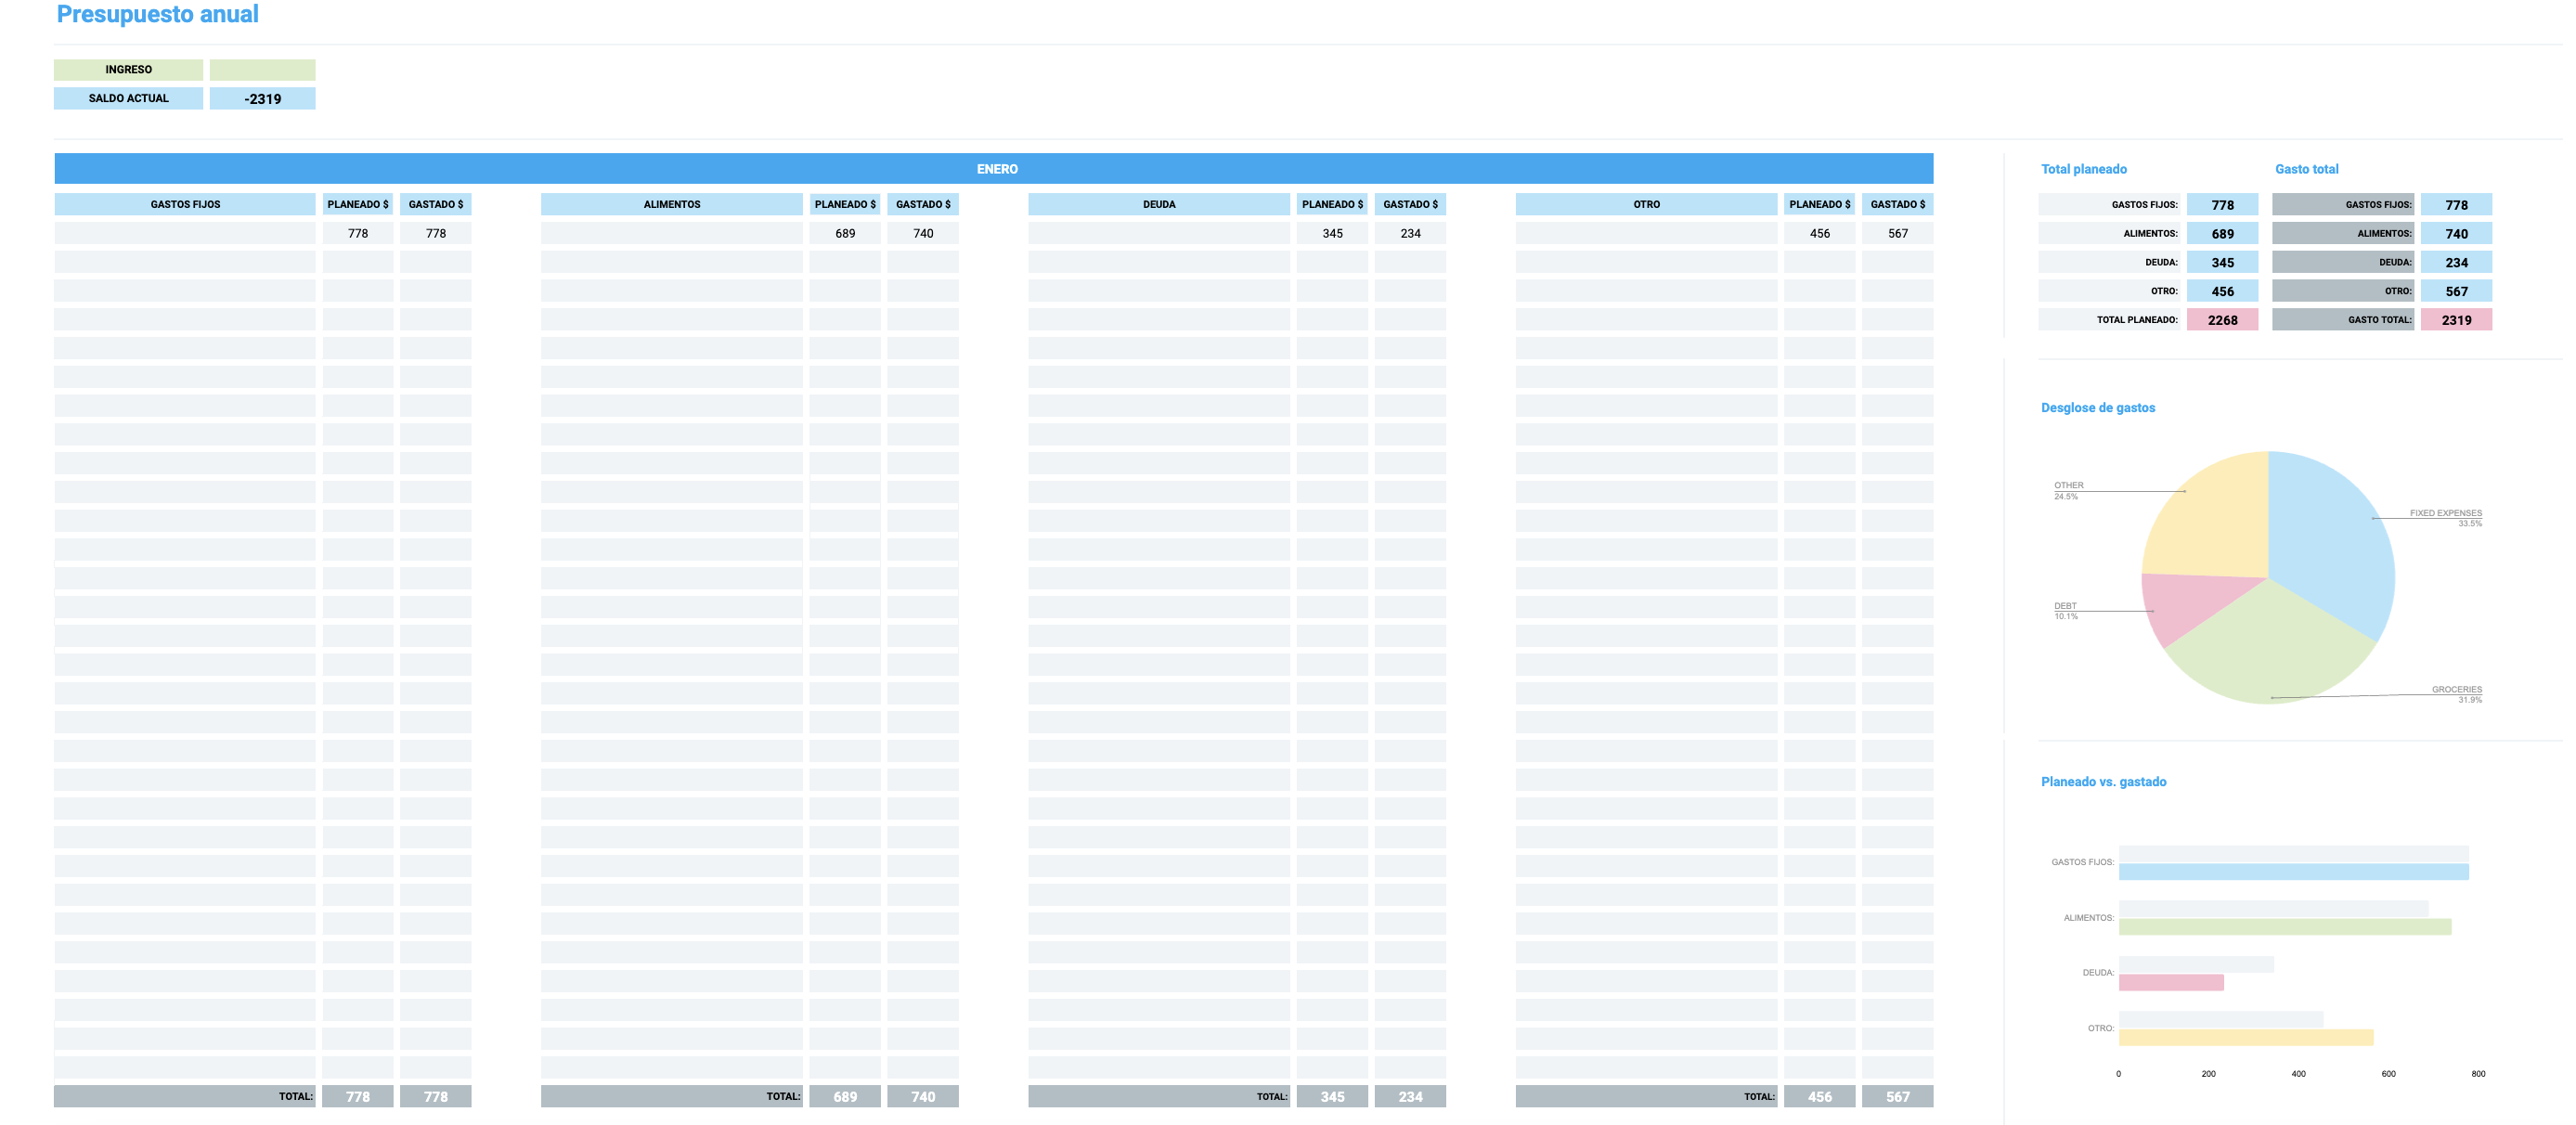Select the 345 planned value under DEUDA
Viewport: 2576px width, 1125px height.
(x=1332, y=233)
